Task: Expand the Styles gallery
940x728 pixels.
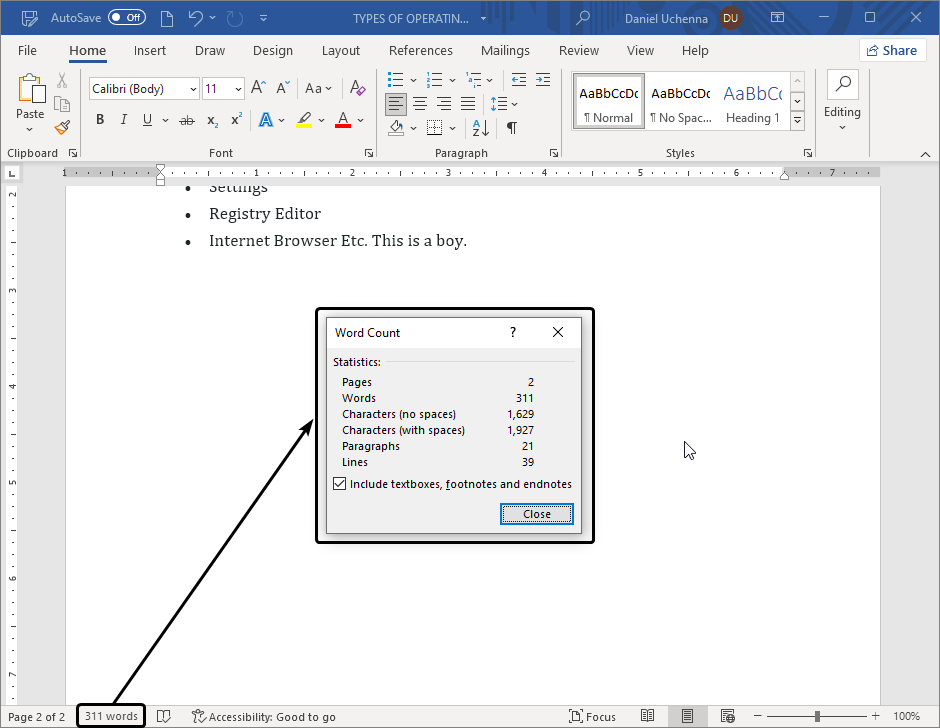Action: pos(797,120)
